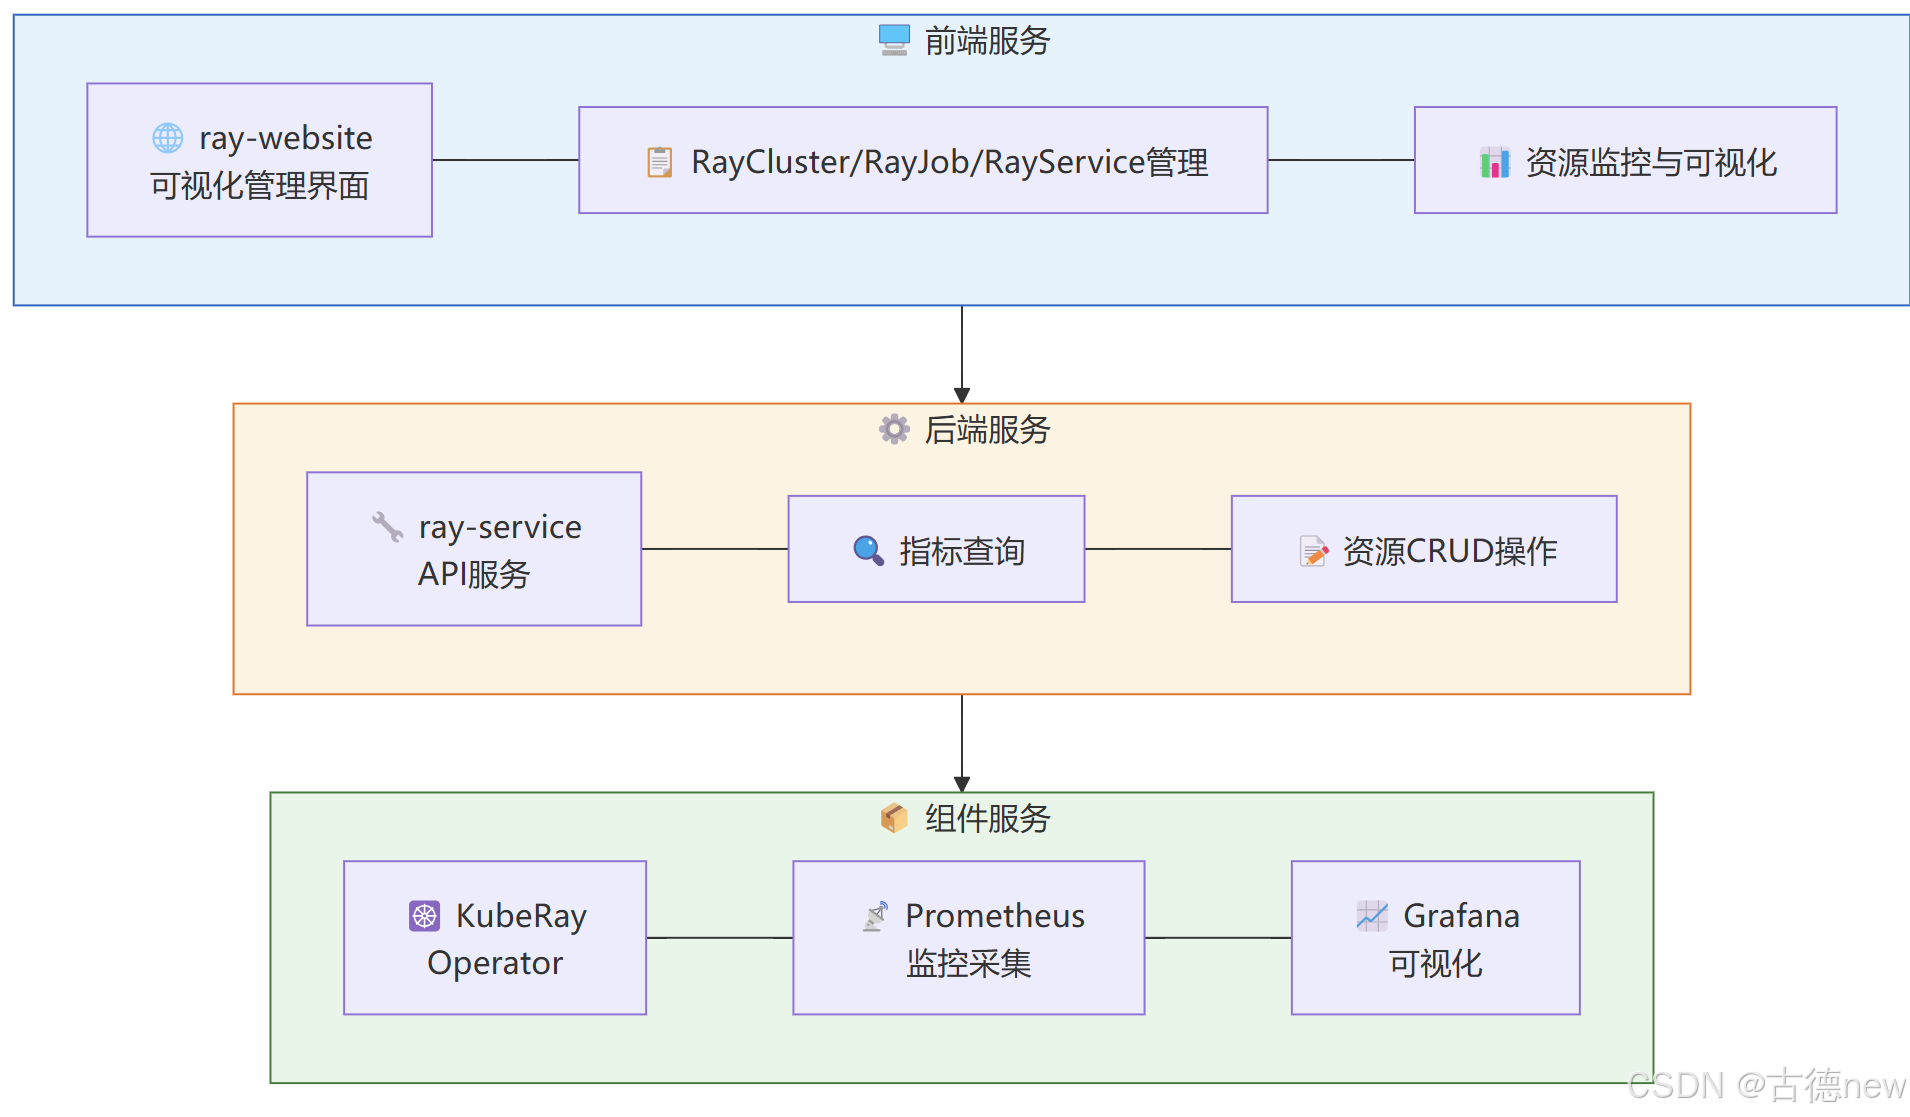Select the KubeRay Operator node
The height and width of the screenshot is (1117, 1910).
(x=495, y=938)
